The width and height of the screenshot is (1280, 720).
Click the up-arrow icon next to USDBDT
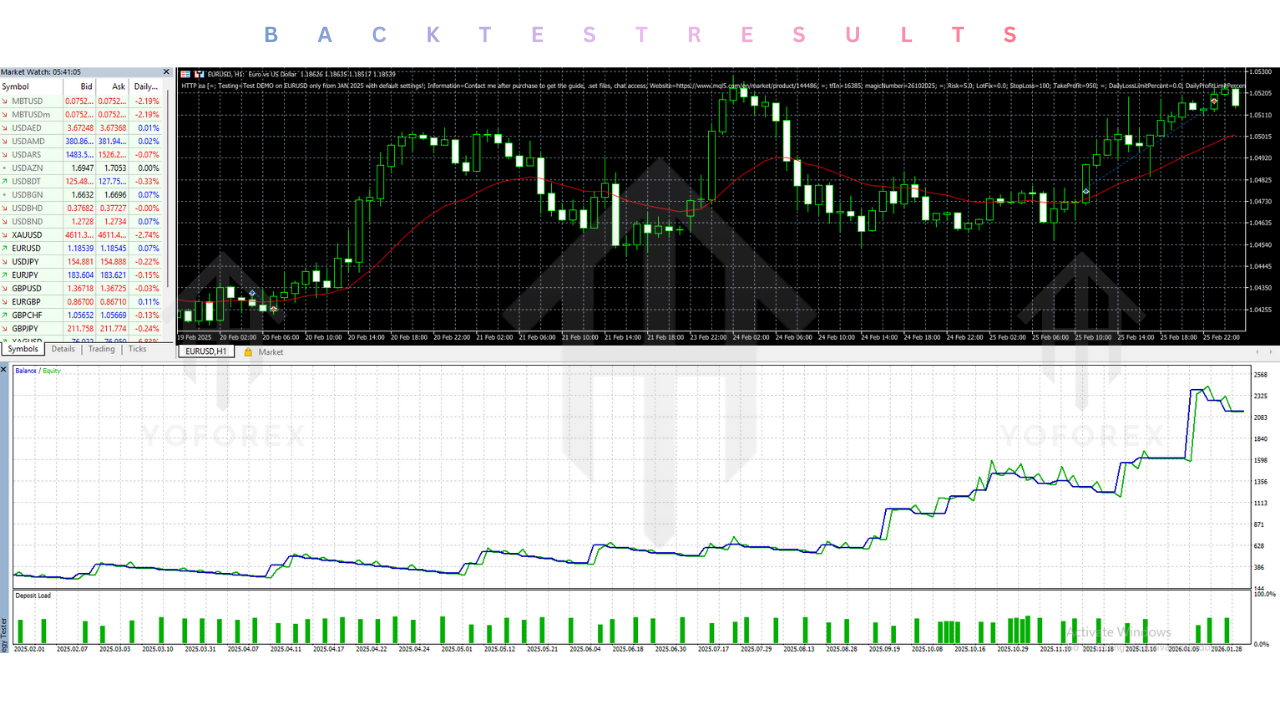(x=5, y=180)
